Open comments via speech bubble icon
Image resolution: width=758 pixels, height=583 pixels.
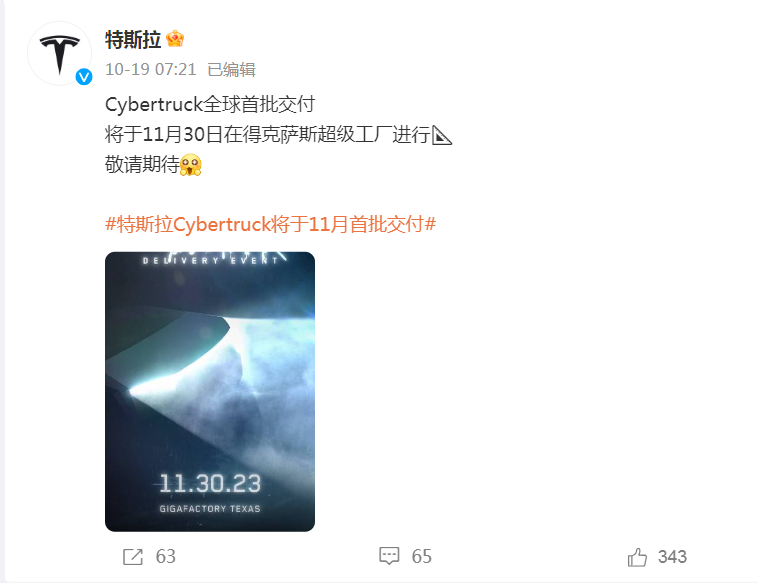(389, 556)
